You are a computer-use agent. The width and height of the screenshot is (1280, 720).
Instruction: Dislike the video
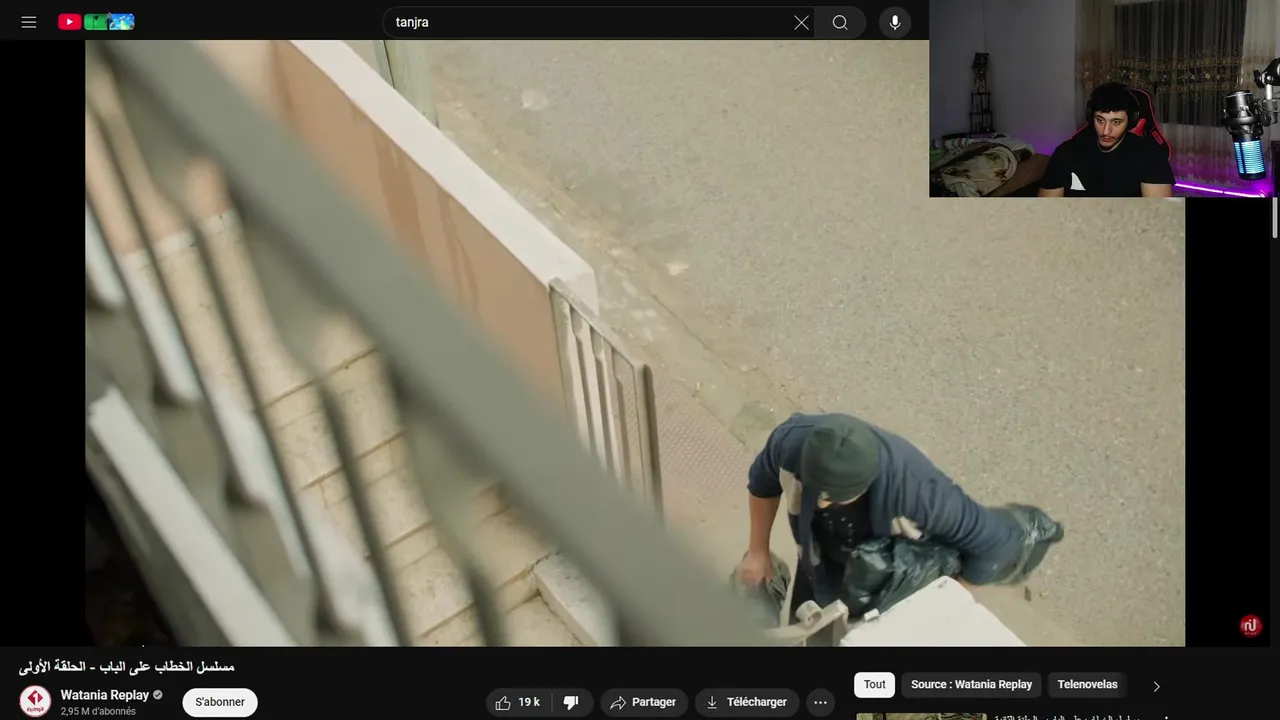coord(571,702)
